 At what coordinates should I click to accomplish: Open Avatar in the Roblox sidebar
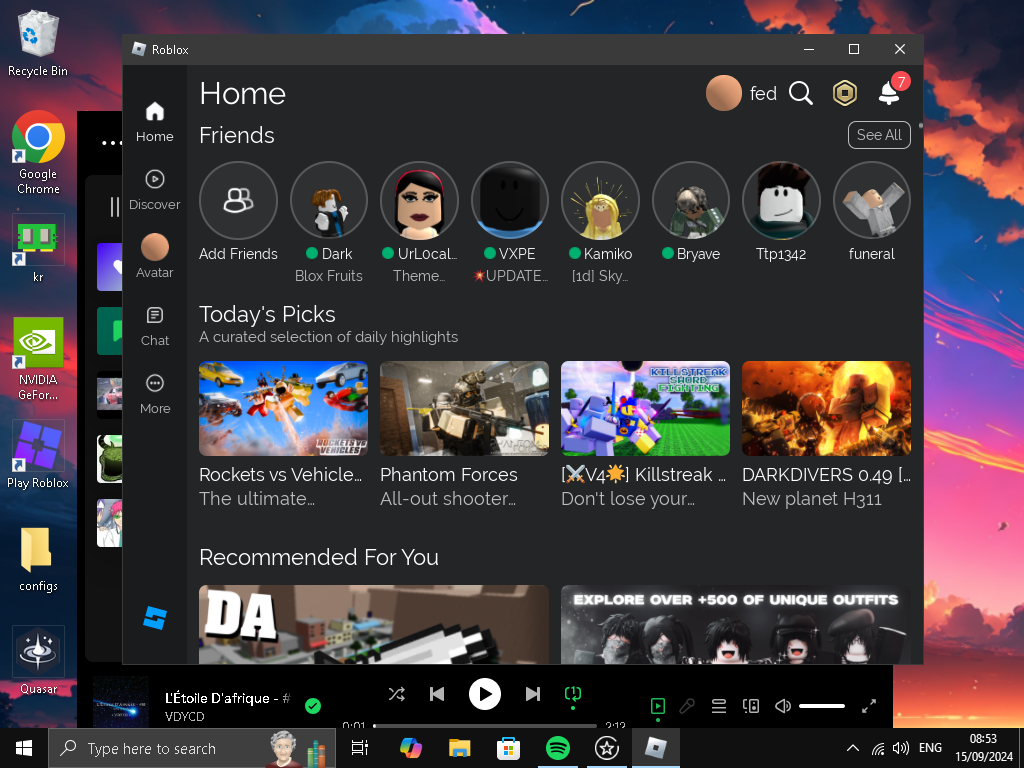pos(155,257)
